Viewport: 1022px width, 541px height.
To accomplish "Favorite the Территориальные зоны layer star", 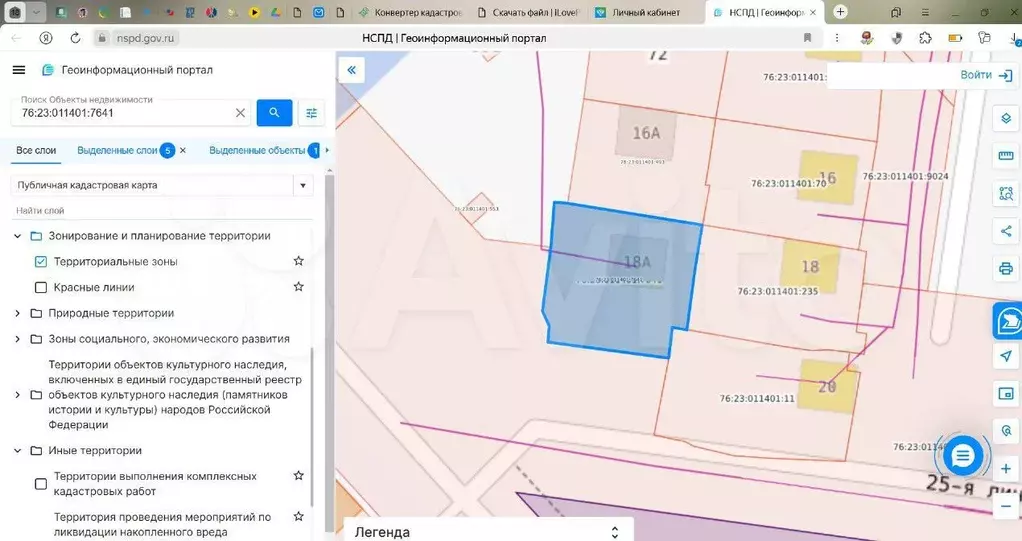I will click(299, 261).
